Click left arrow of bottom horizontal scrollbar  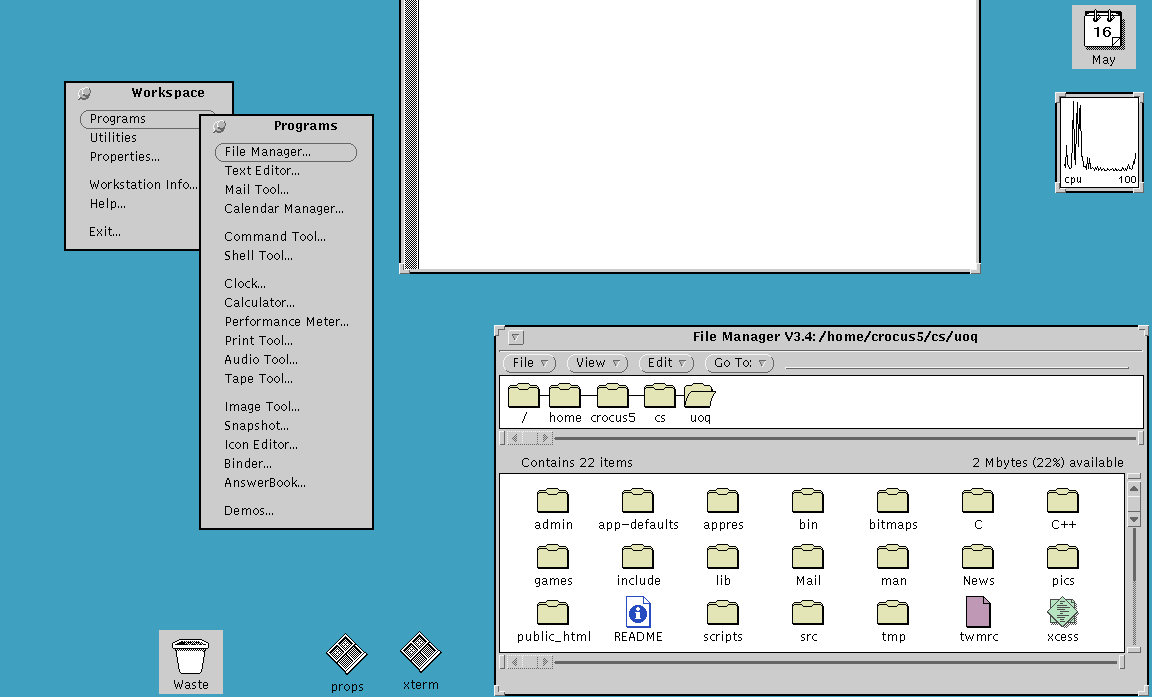514,662
